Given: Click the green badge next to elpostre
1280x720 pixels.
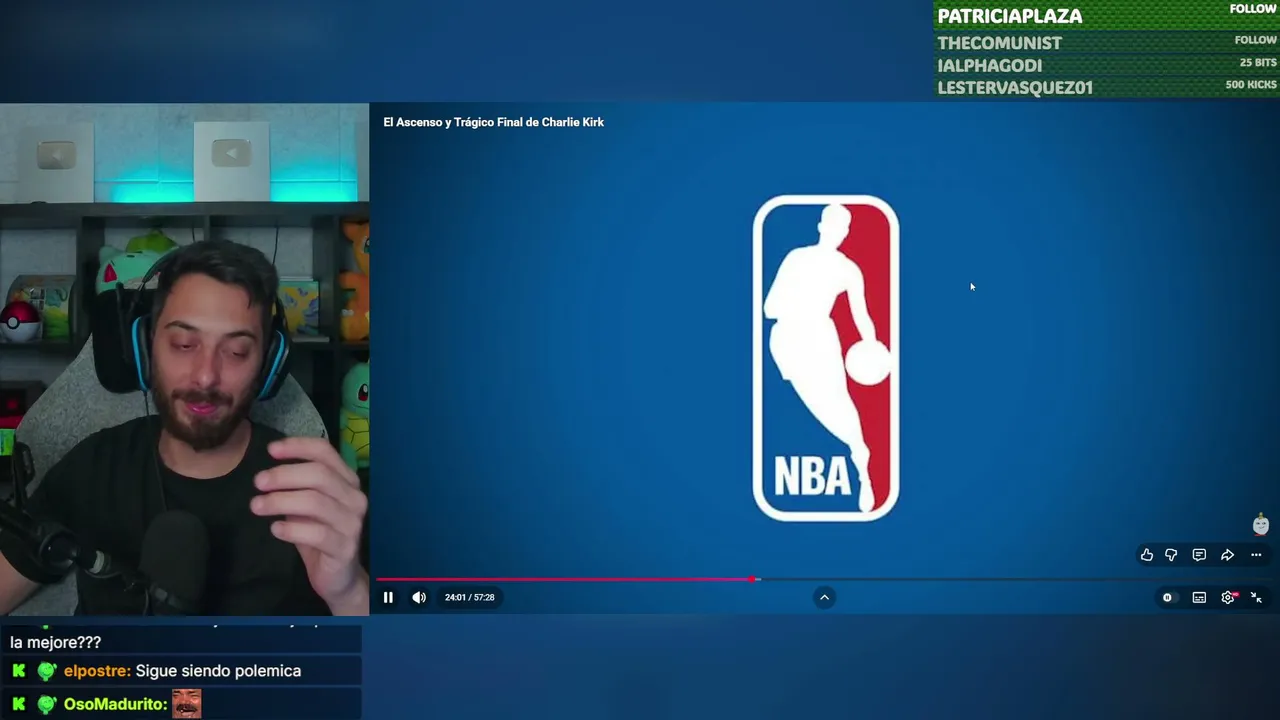Looking at the screenshot, I should [x=46, y=671].
